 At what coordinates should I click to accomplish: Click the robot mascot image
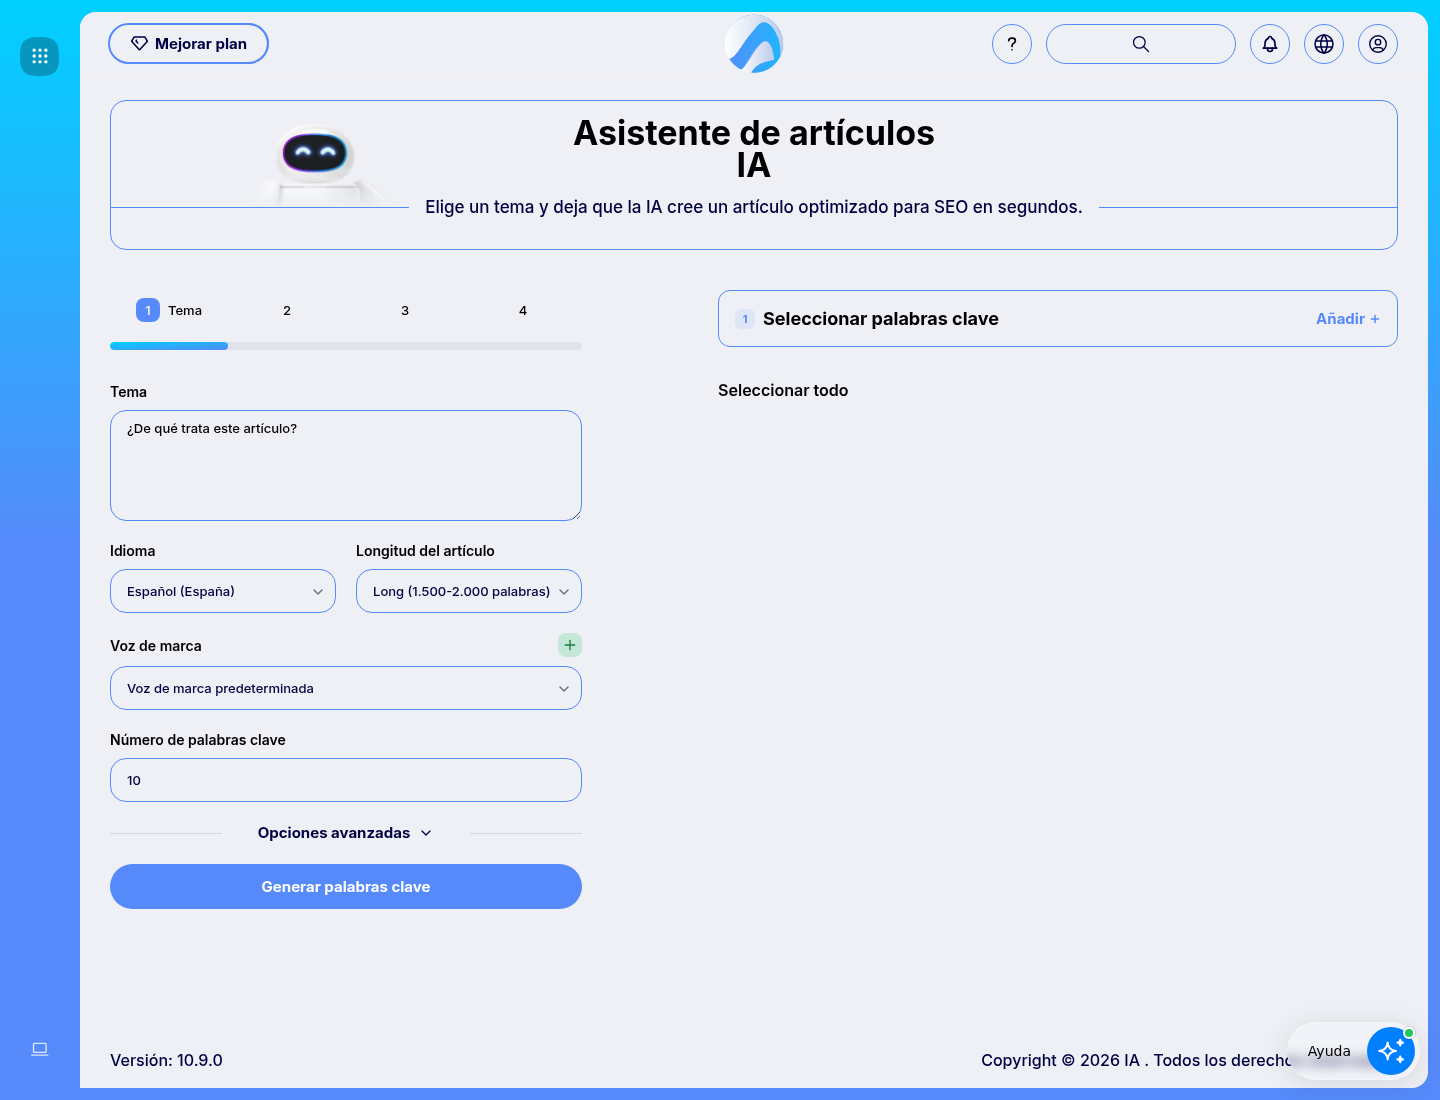click(316, 165)
